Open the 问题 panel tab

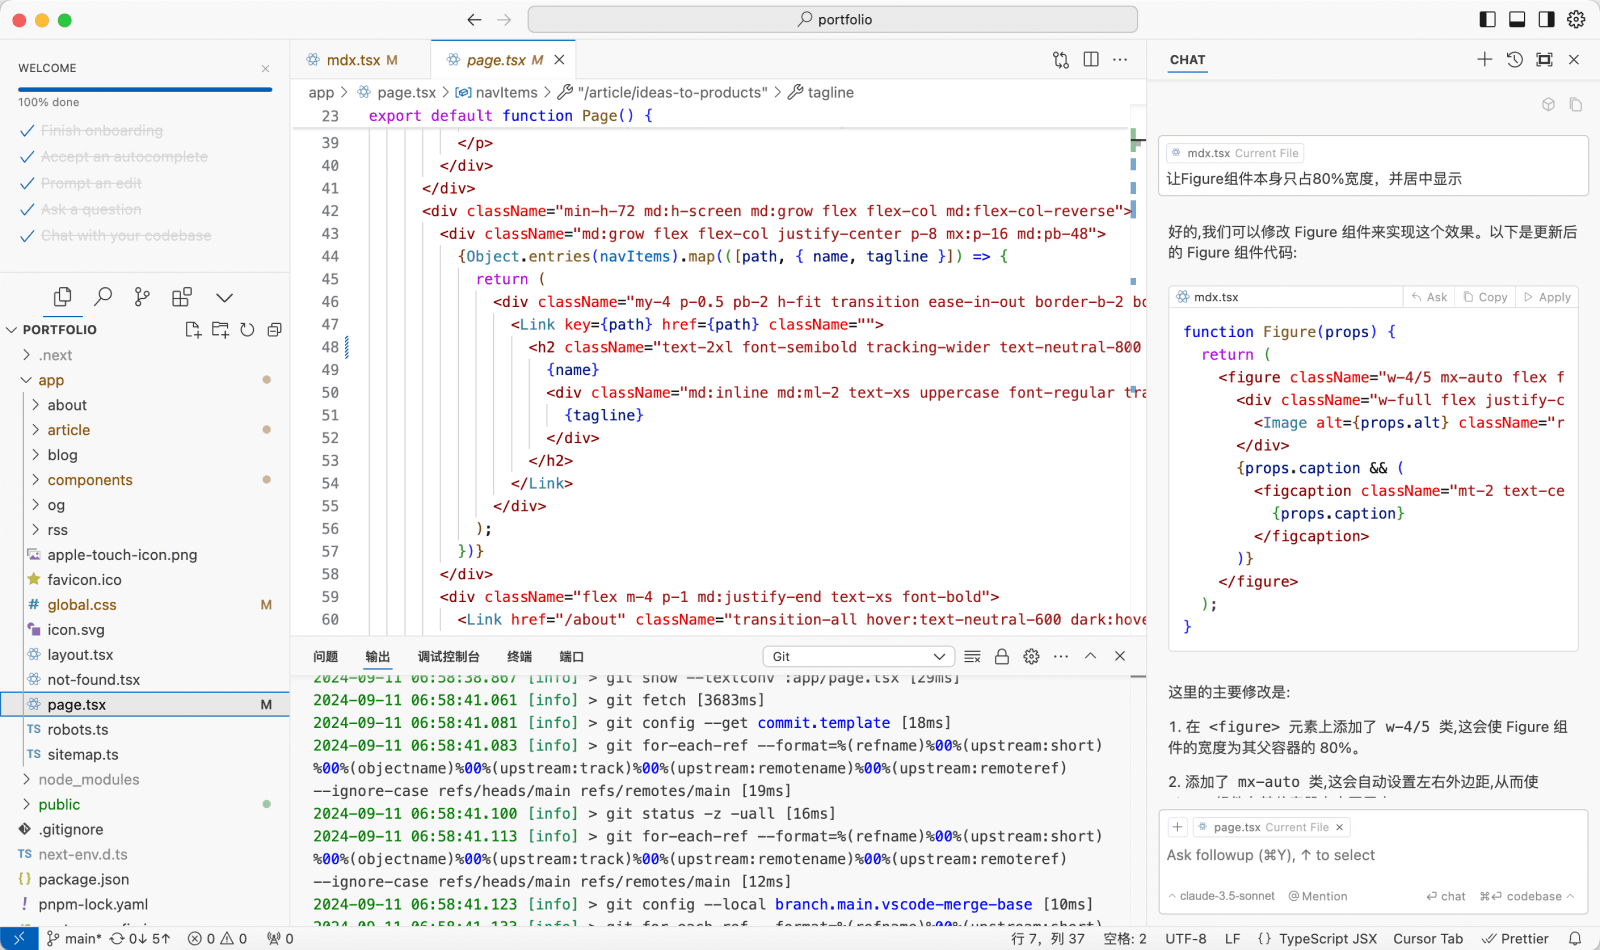click(326, 657)
